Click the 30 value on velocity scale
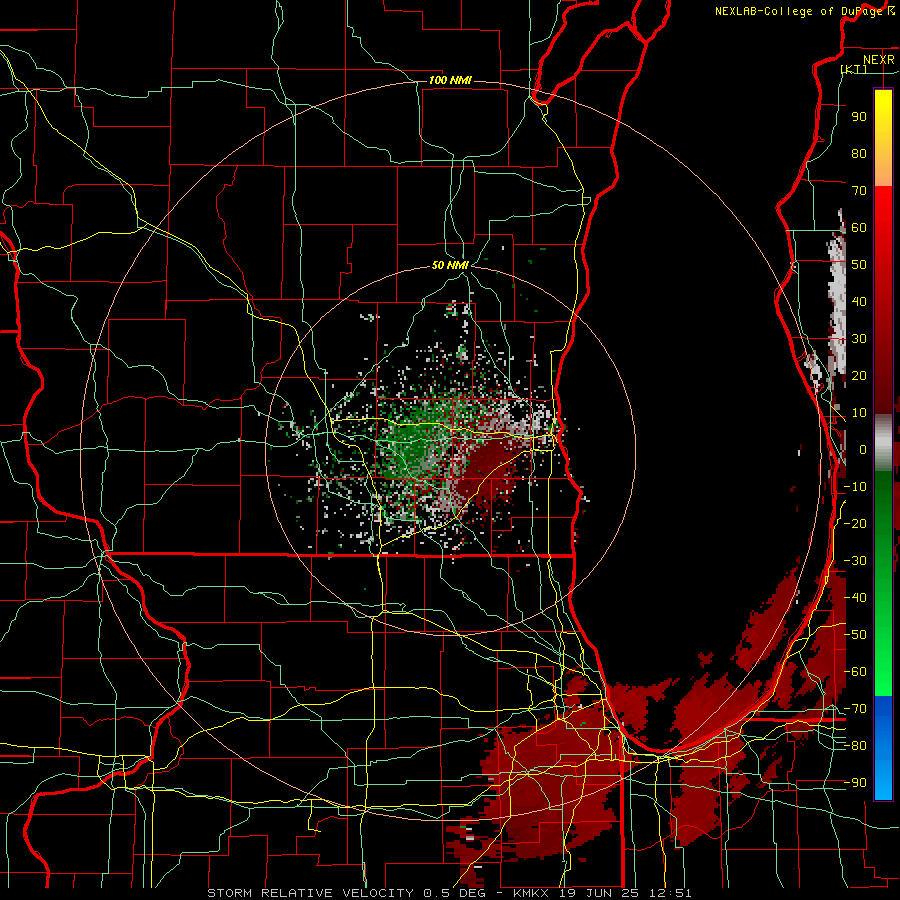Image resolution: width=900 pixels, height=900 pixels. point(859,339)
